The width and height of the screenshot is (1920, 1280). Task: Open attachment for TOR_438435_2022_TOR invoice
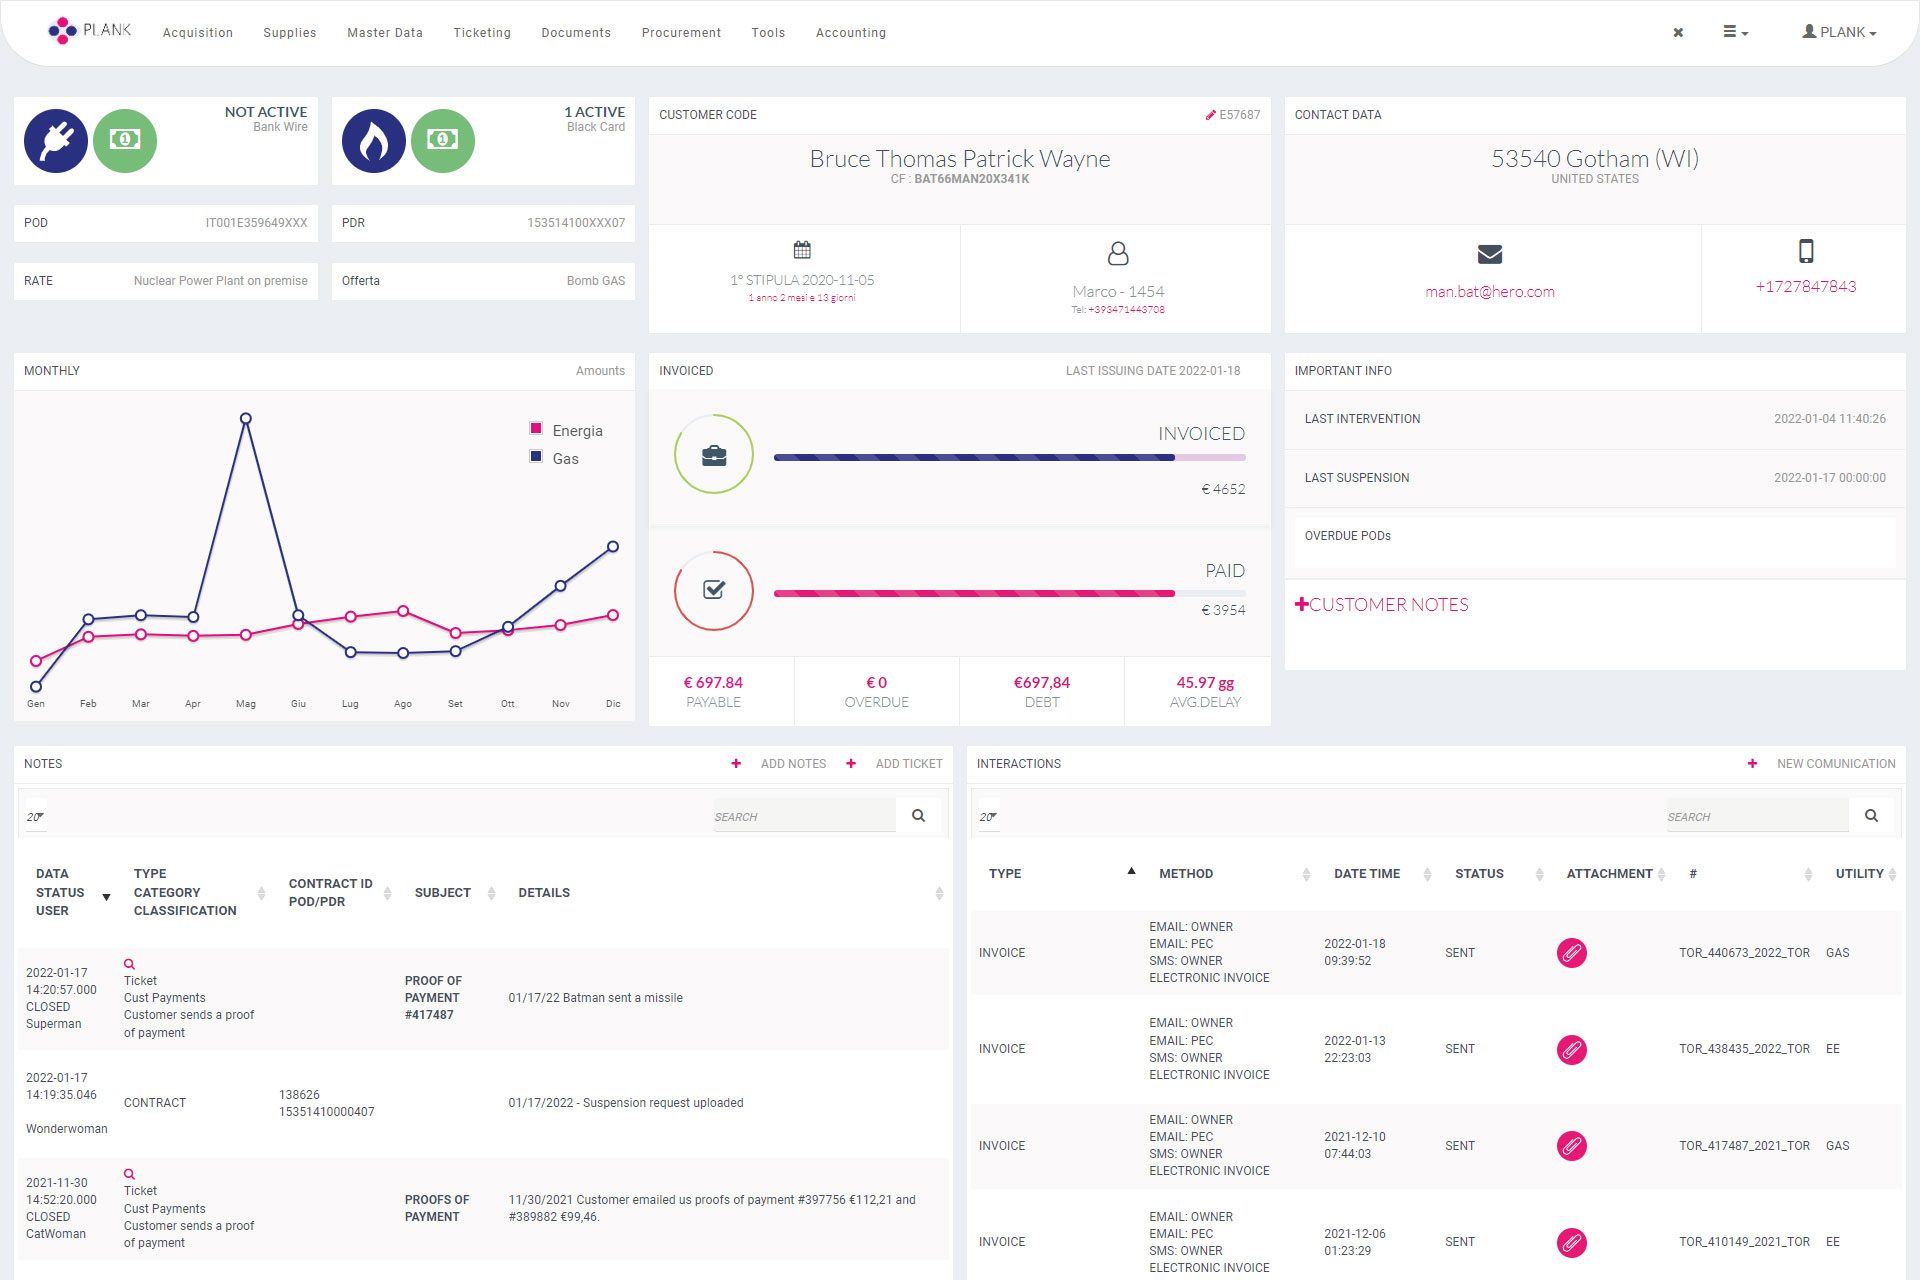pyautogui.click(x=1572, y=1050)
